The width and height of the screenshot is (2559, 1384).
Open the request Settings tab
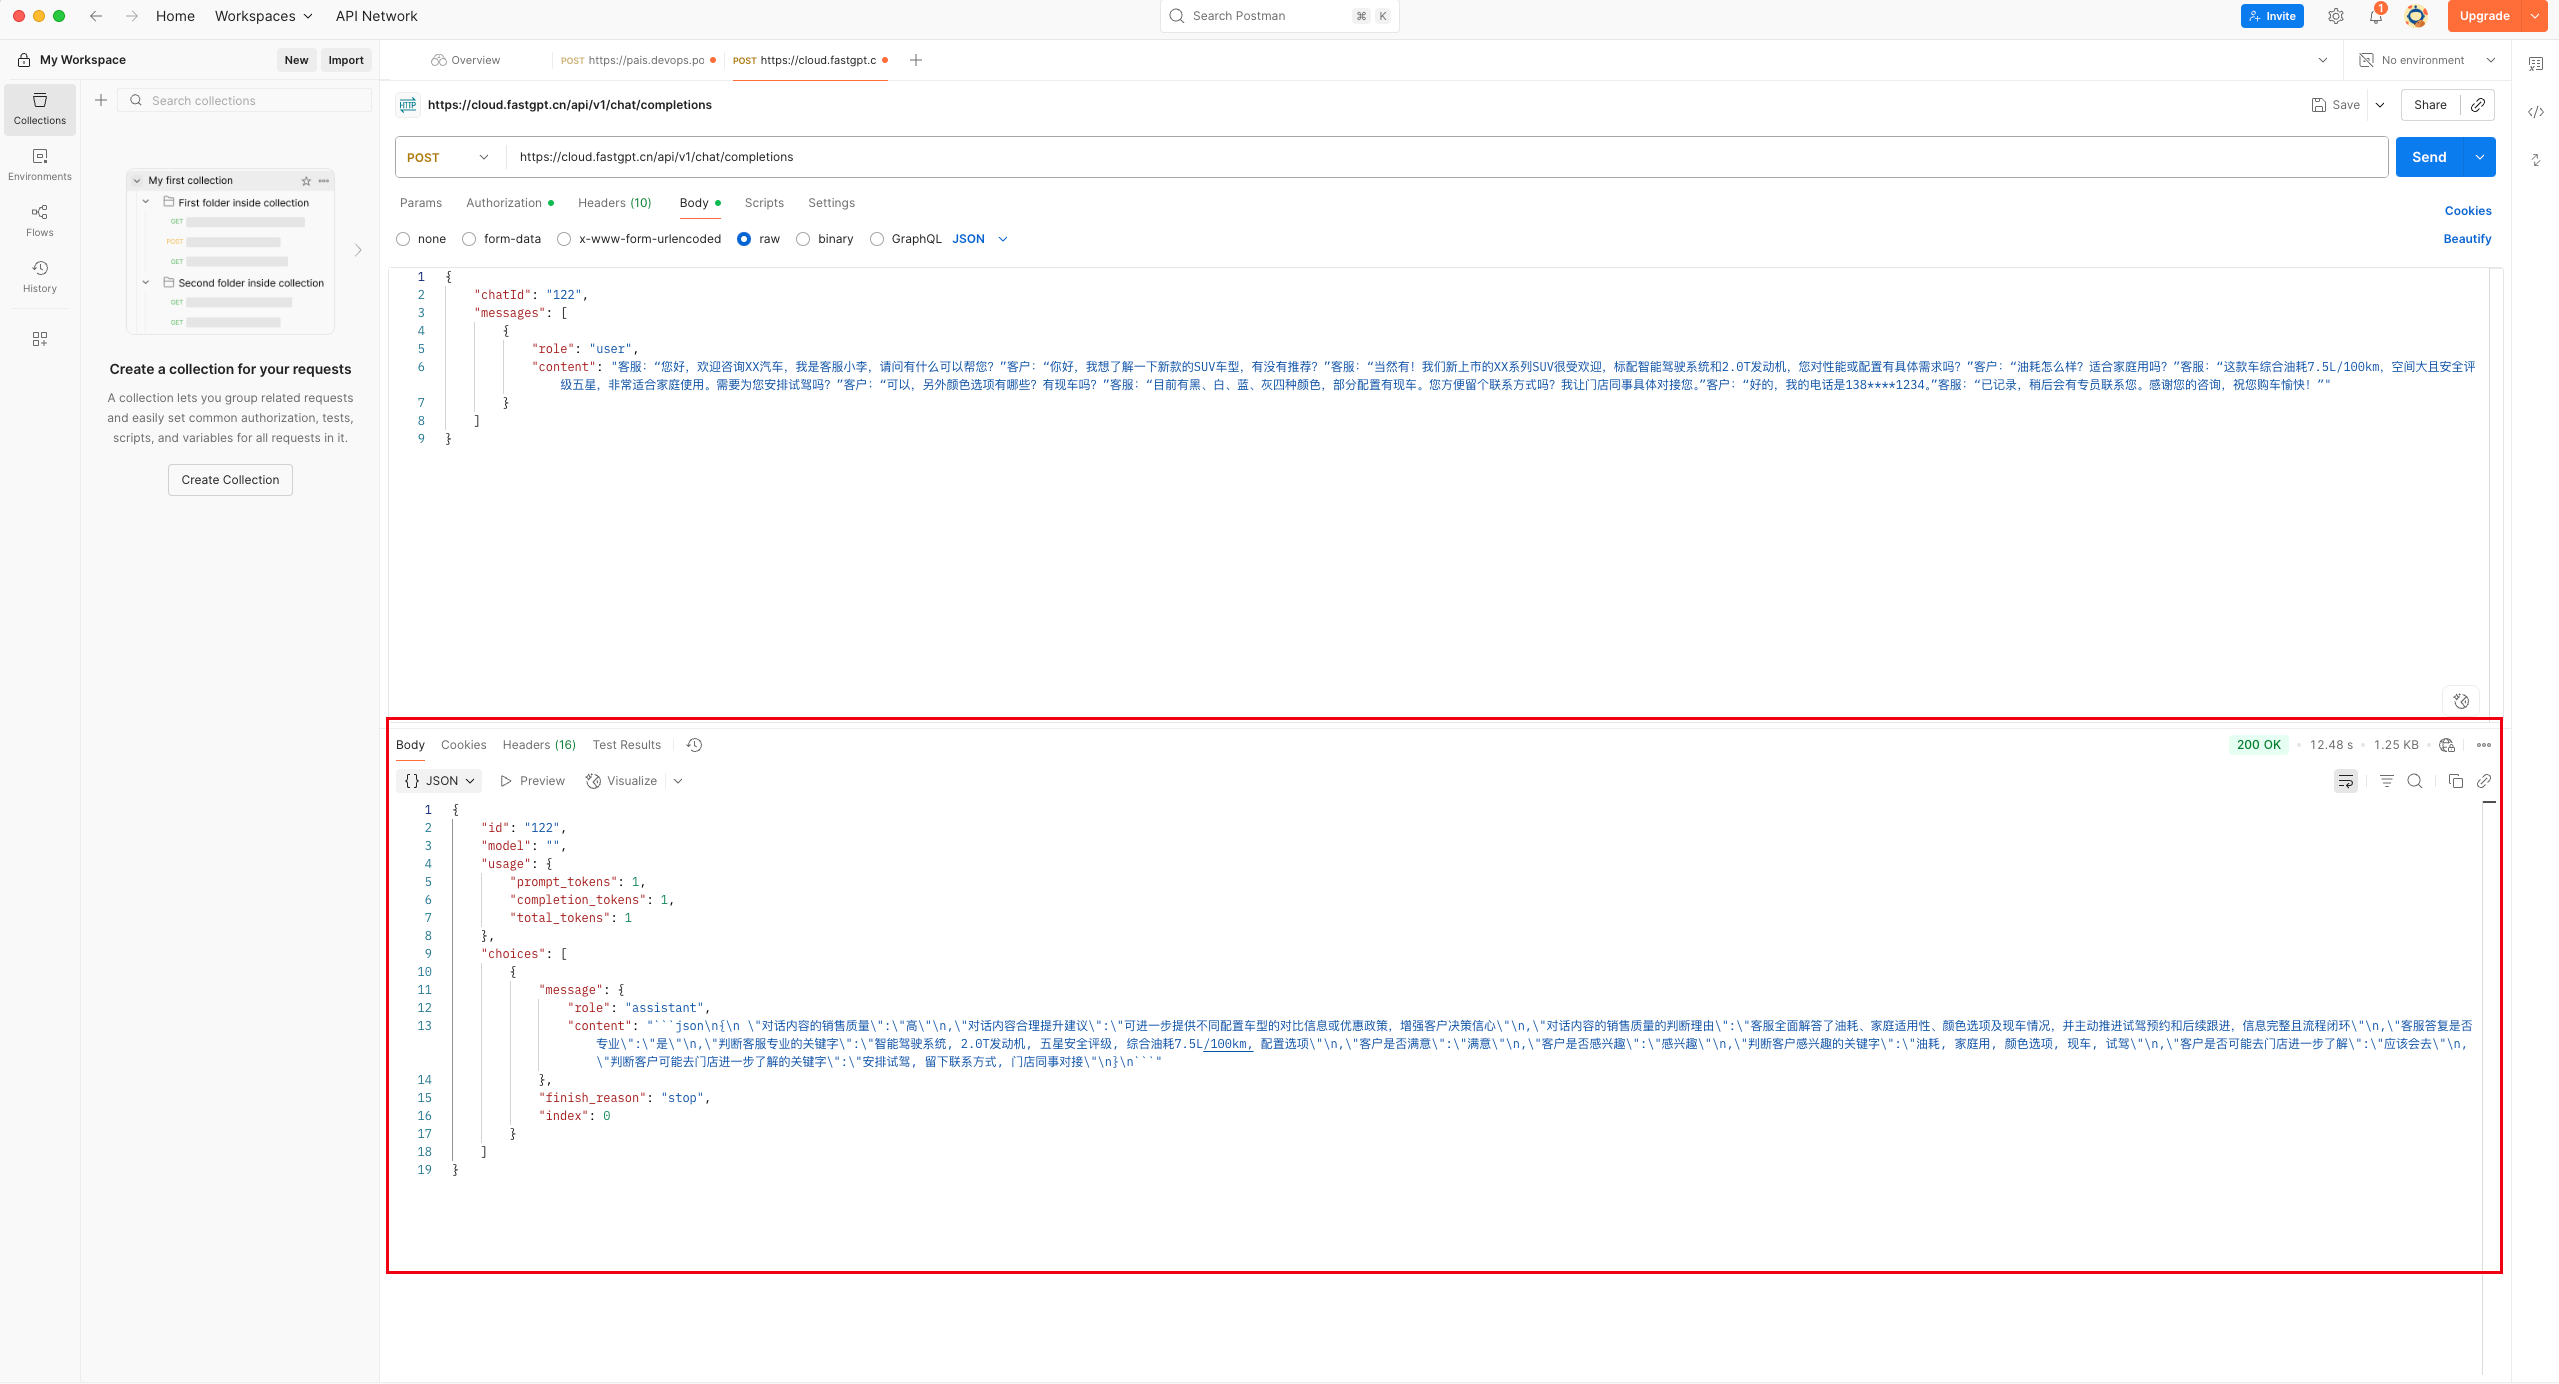point(832,203)
